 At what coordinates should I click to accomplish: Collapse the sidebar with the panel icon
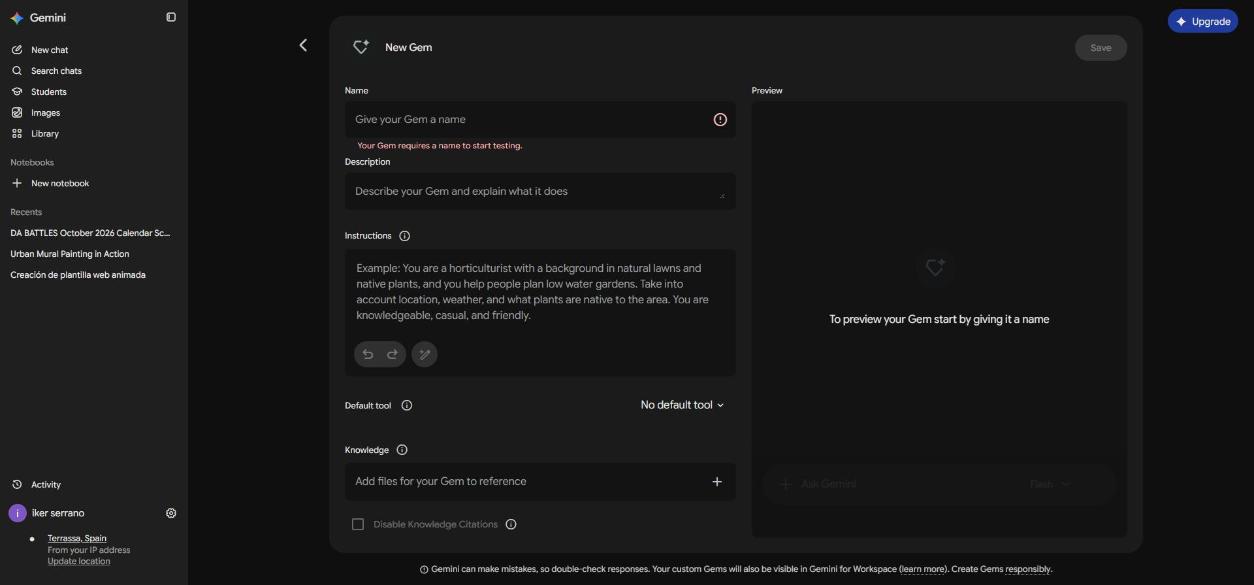coord(171,17)
